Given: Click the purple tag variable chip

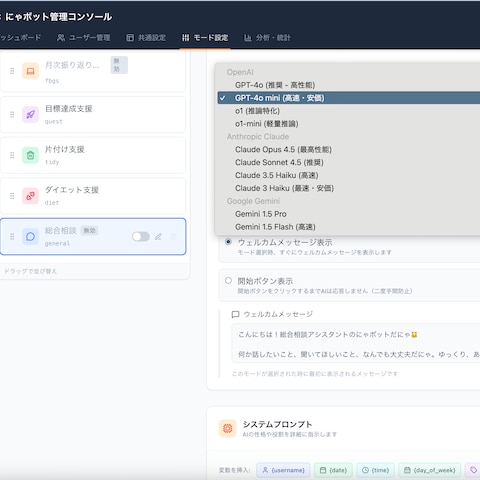Looking at the screenshot, I should (473, 470).
